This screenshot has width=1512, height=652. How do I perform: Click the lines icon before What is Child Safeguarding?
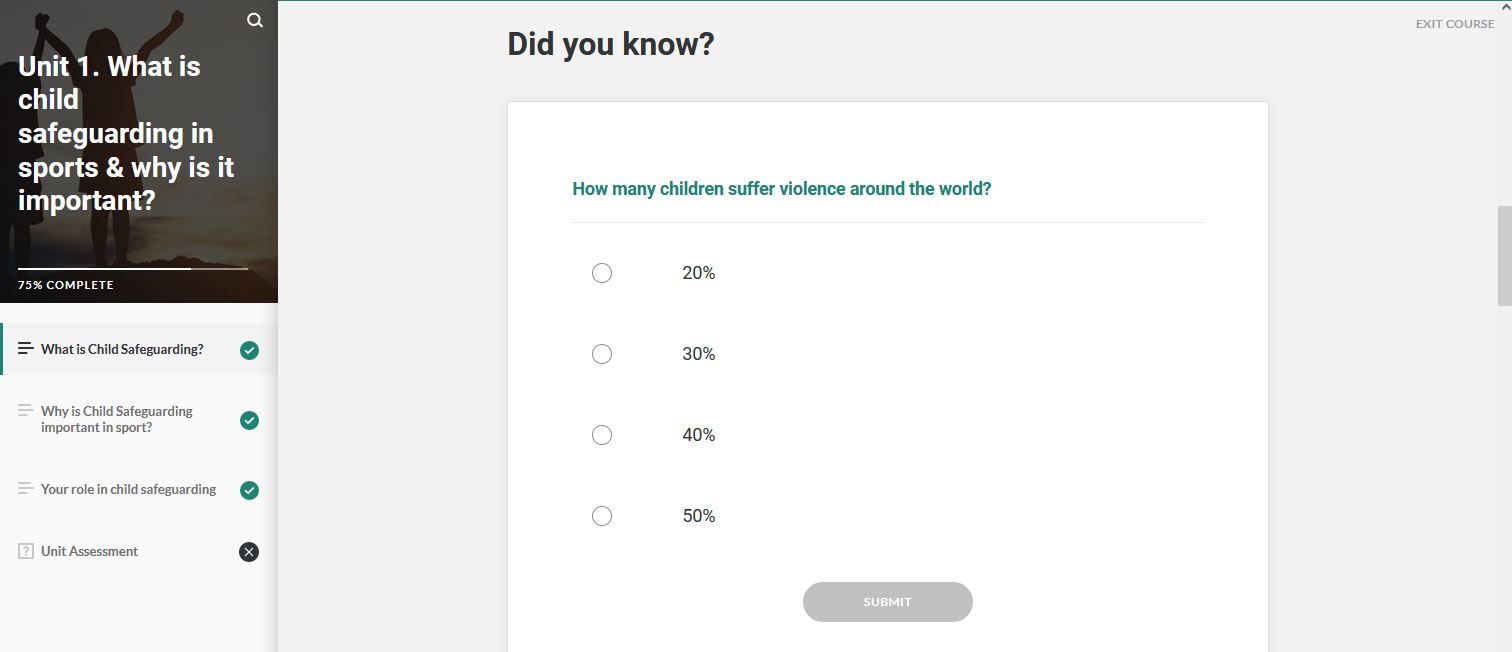click(26, 349)
